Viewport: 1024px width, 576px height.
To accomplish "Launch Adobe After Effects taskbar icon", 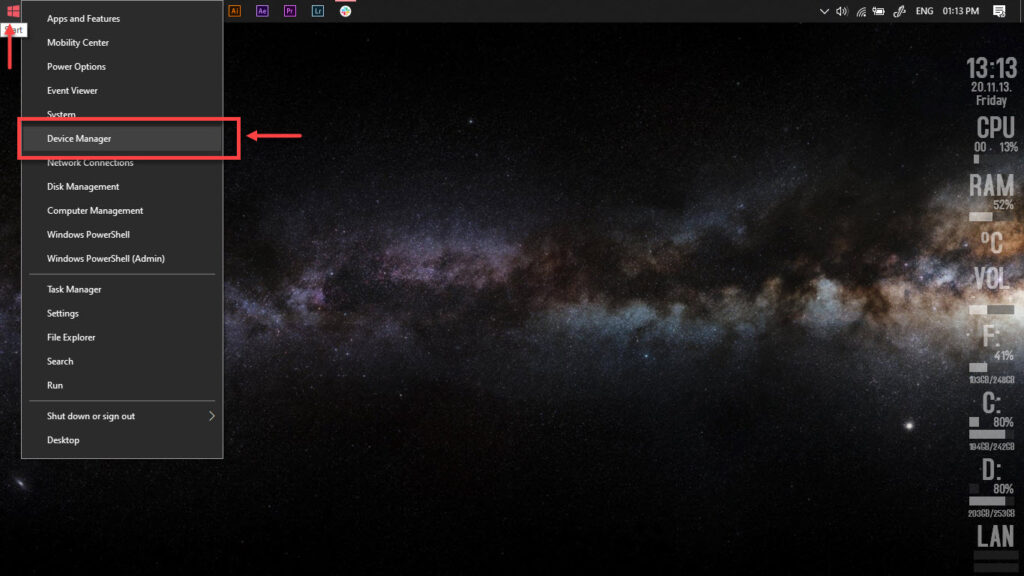I will click(262, 11).
